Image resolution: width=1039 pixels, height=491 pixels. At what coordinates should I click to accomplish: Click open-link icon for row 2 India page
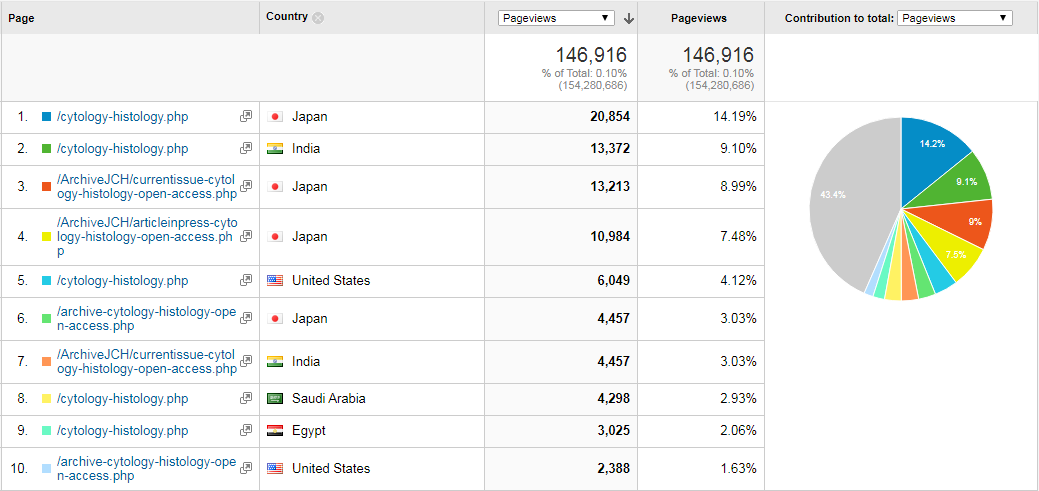click(x=246, y=148)
